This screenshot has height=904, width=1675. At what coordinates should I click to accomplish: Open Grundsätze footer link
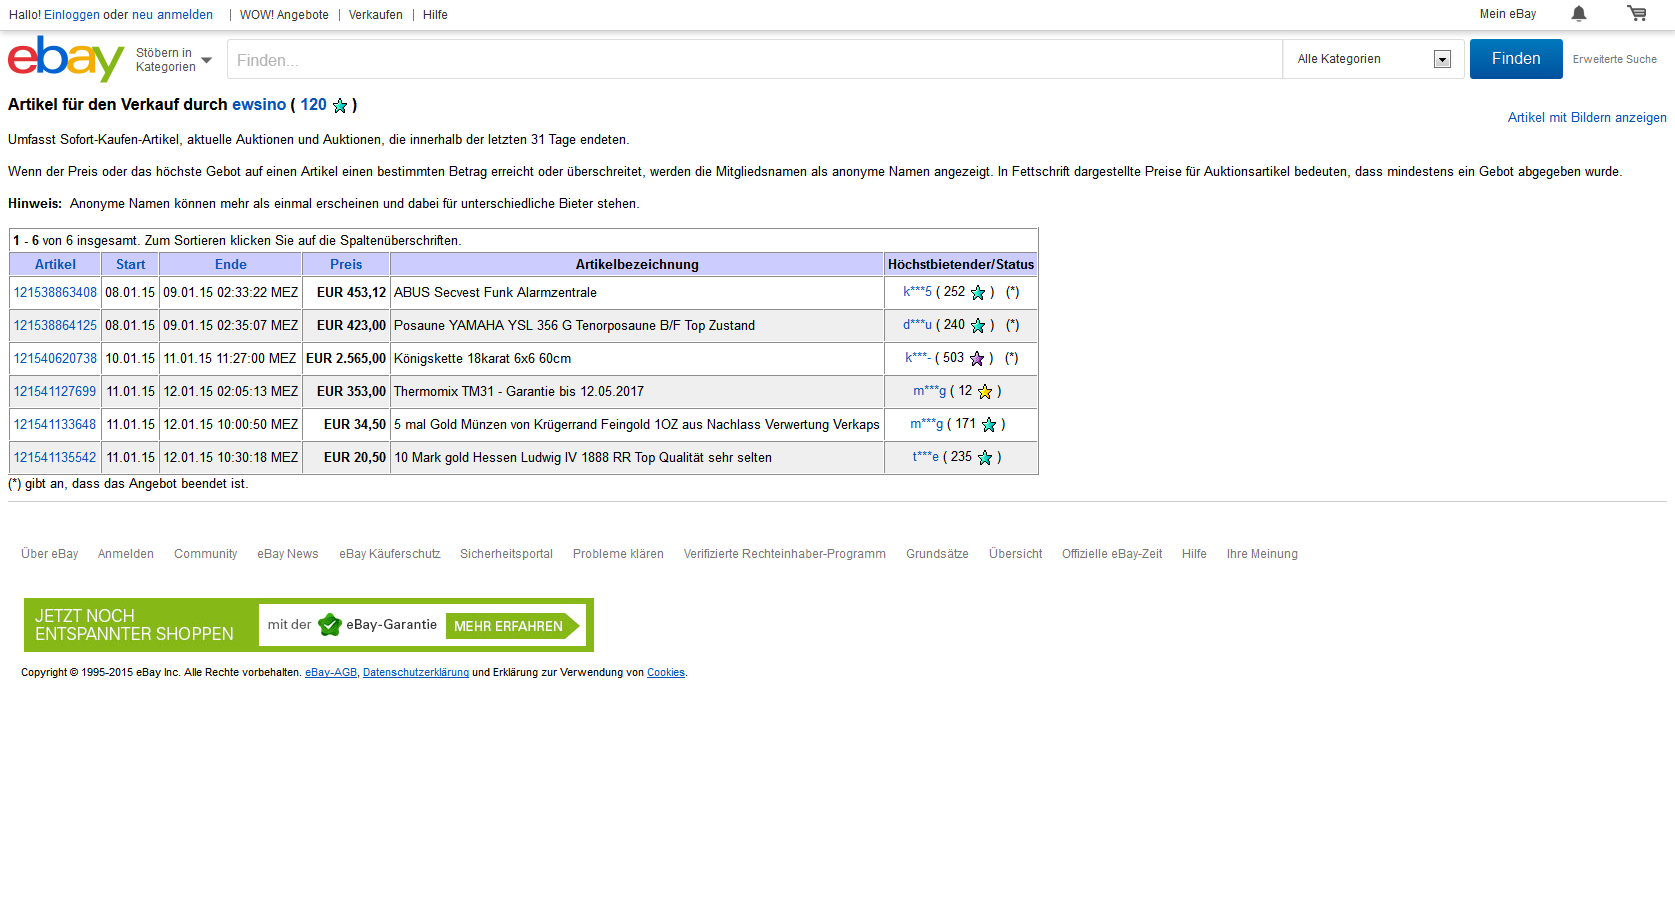(x=937, y=554)
